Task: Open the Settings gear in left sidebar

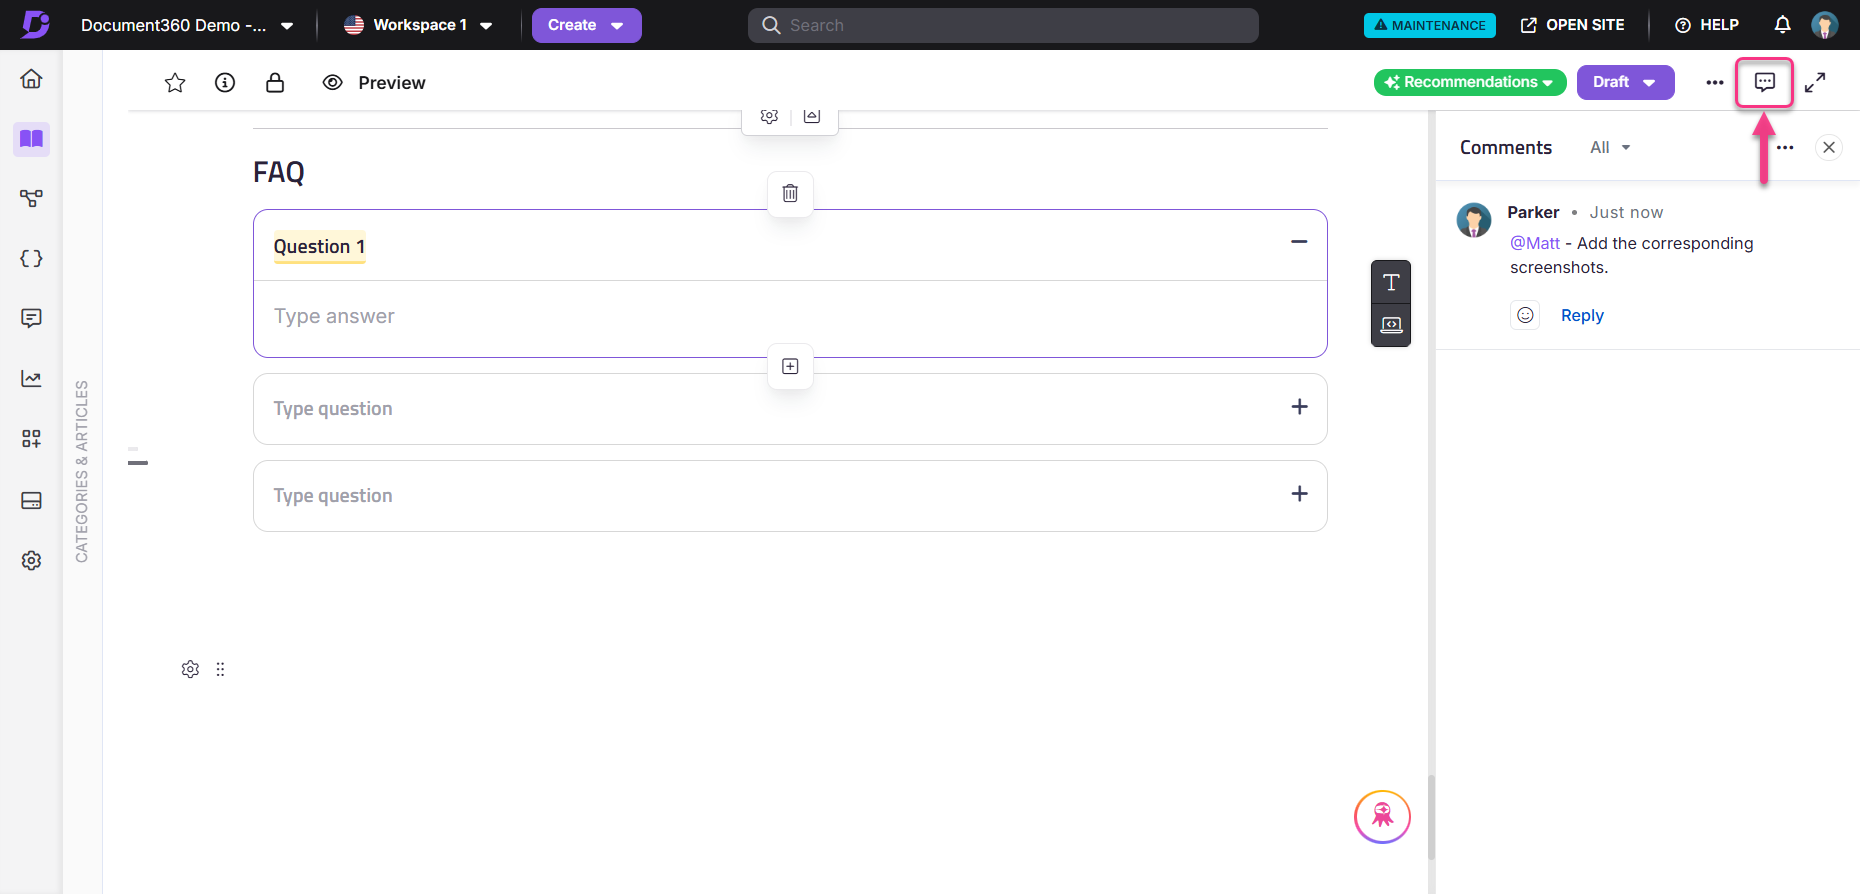Action: click(x=31, y=561)
